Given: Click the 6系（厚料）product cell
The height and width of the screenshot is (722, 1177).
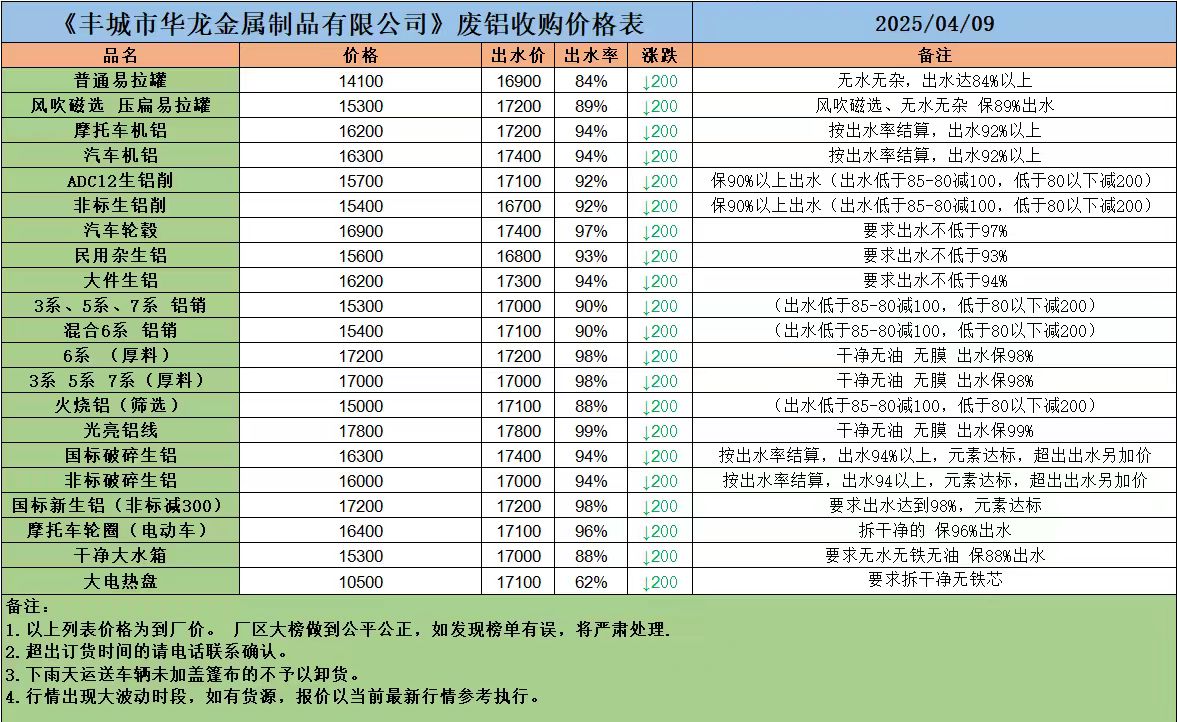Looking at the screenshot, I should point(121,355).
